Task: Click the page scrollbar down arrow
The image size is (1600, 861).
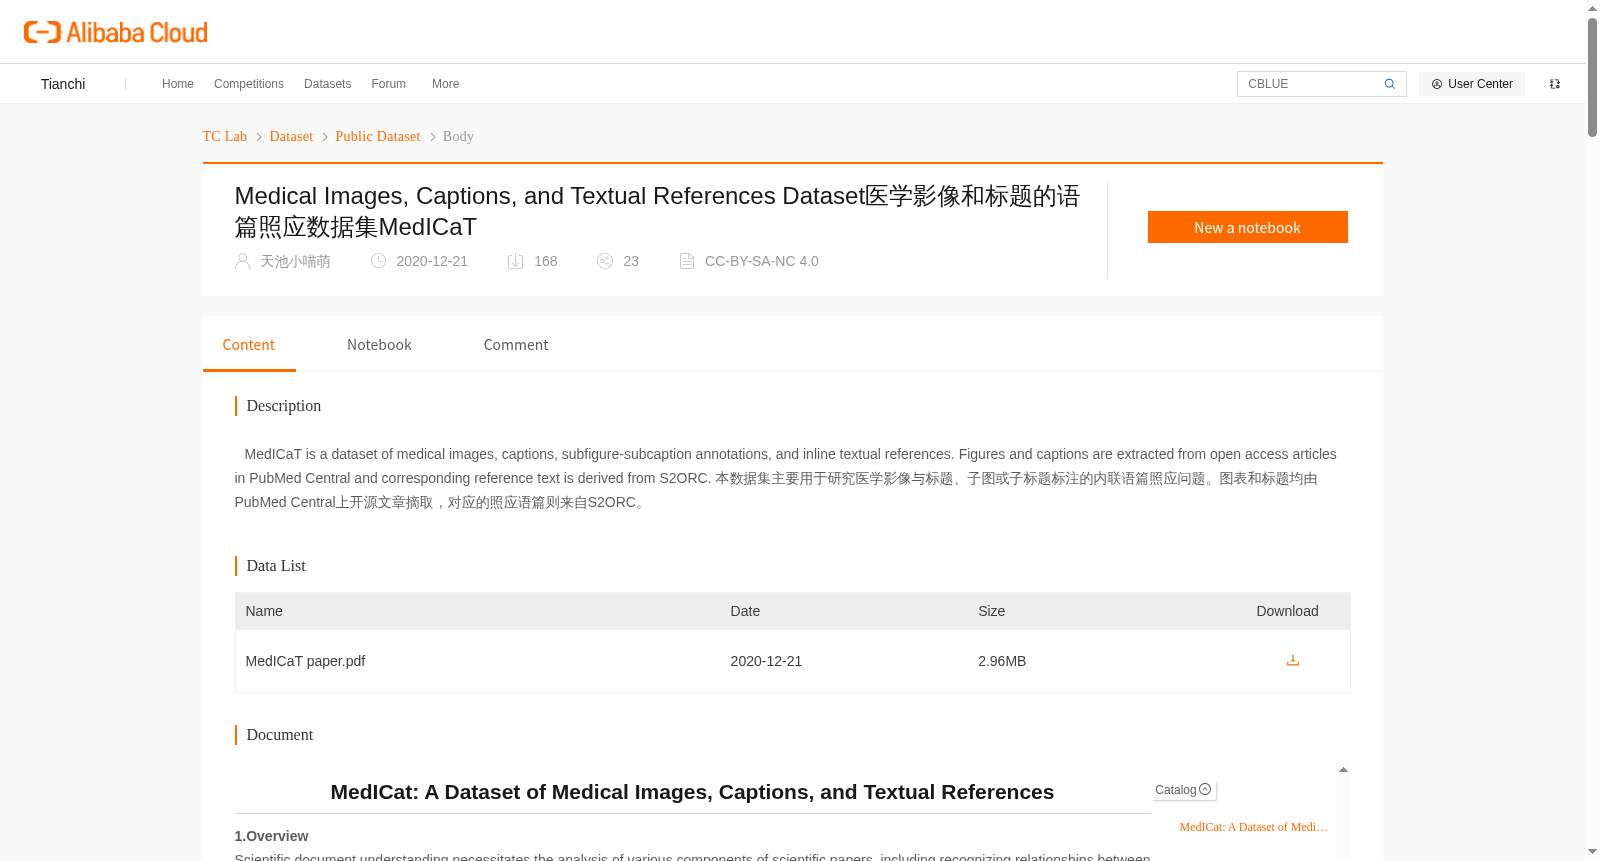Action: pyautogui.click(x=1592, y=852)
